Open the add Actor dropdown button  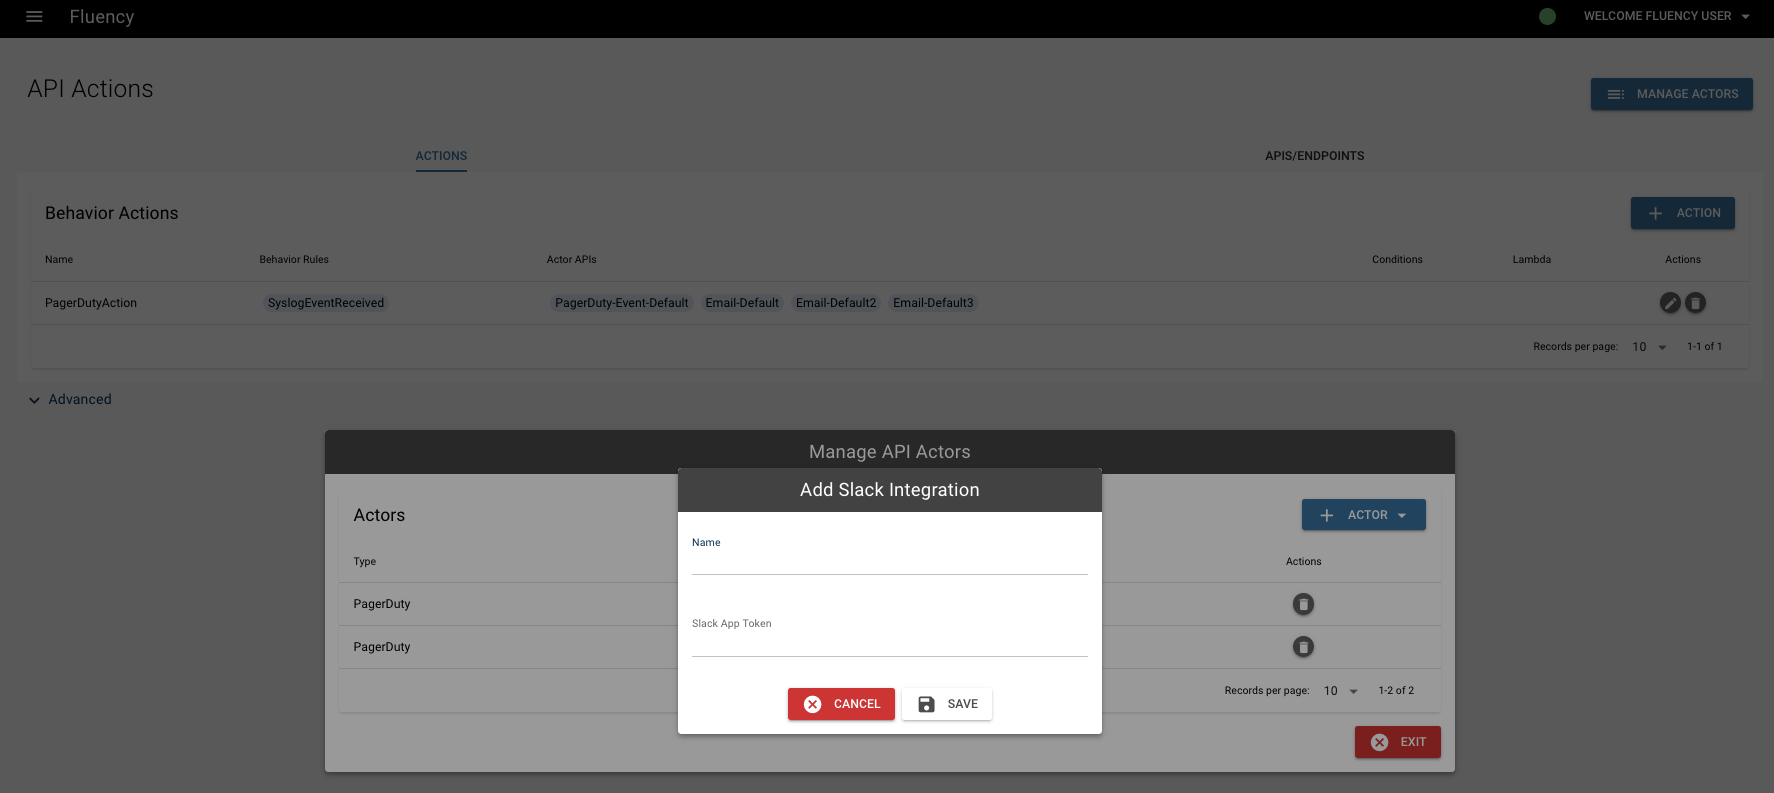pyautogui.click(x=1363, y=515)
